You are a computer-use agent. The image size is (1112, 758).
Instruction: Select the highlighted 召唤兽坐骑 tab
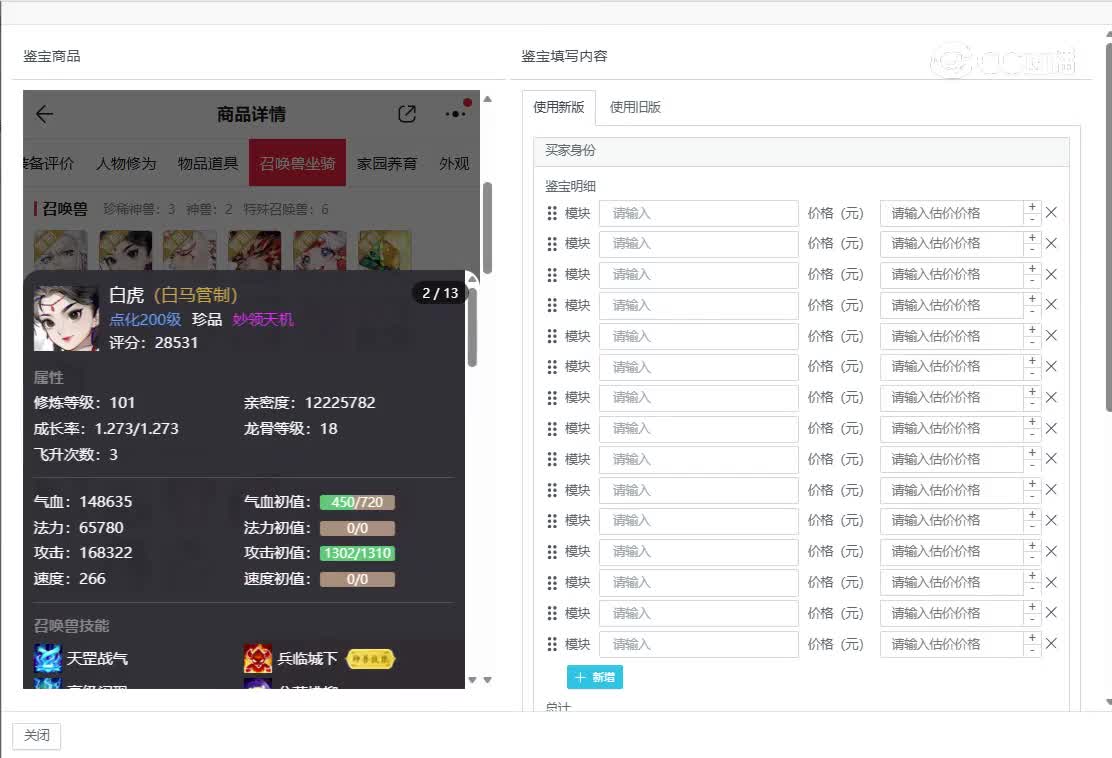coord(297,163)
